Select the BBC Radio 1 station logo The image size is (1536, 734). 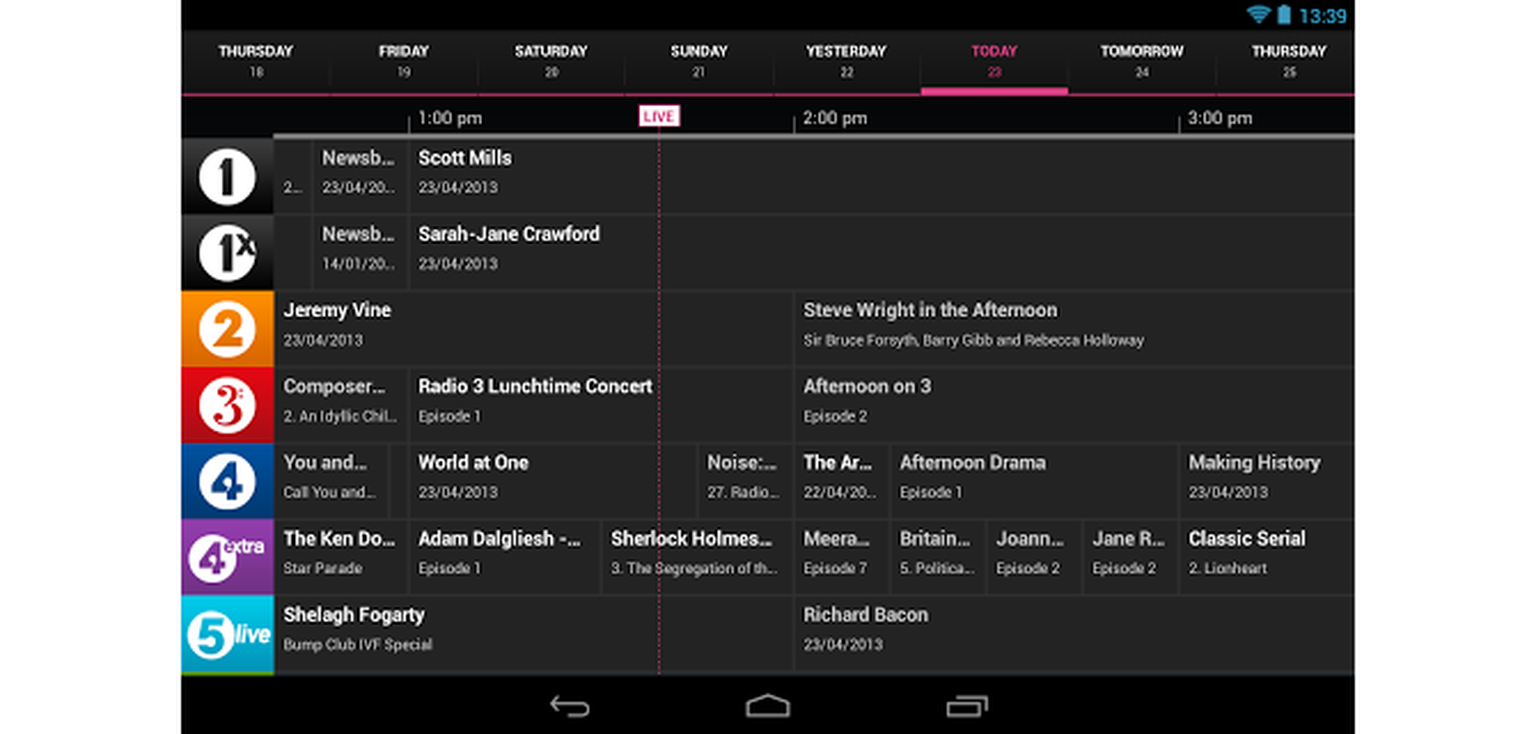(227, 177)
